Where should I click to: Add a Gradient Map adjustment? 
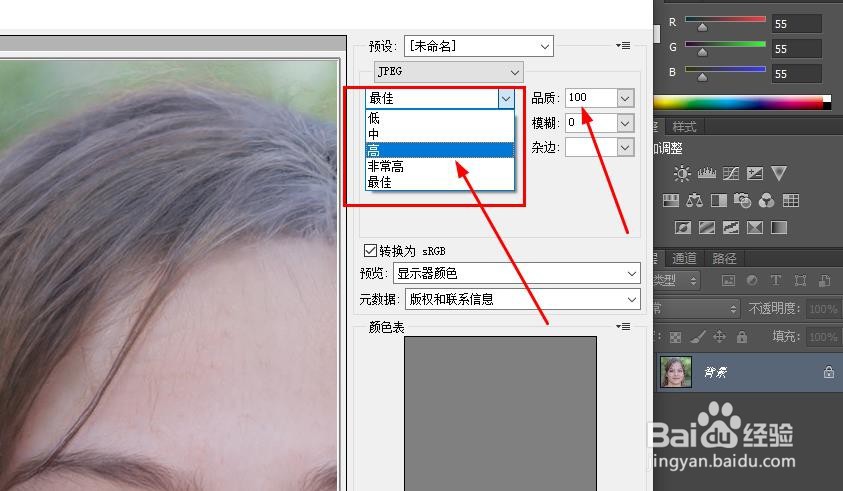pyautogui.click(x=778, y=227)
